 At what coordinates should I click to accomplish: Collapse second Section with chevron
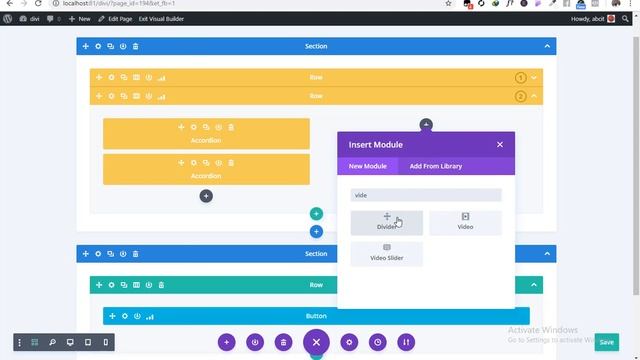[x=547, y=254]
